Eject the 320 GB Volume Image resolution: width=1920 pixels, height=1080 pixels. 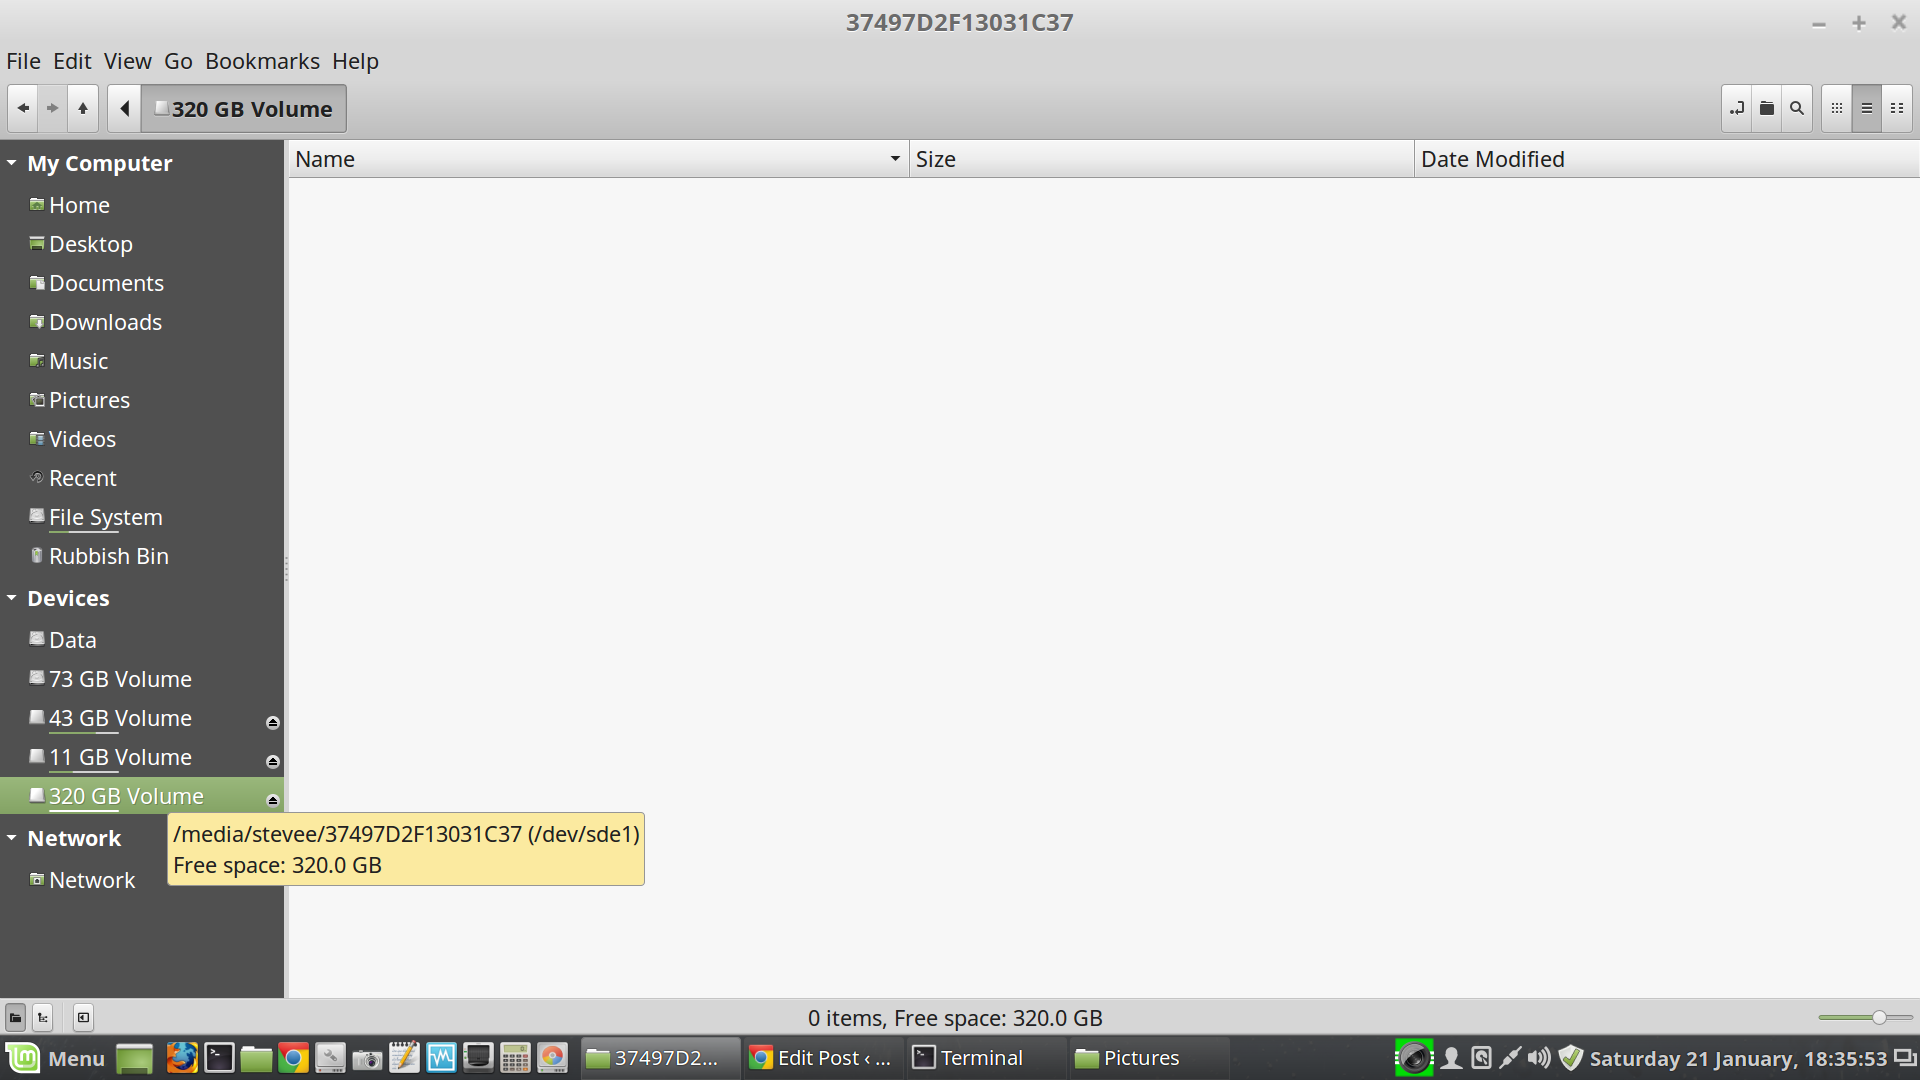[x=272, y=800]
